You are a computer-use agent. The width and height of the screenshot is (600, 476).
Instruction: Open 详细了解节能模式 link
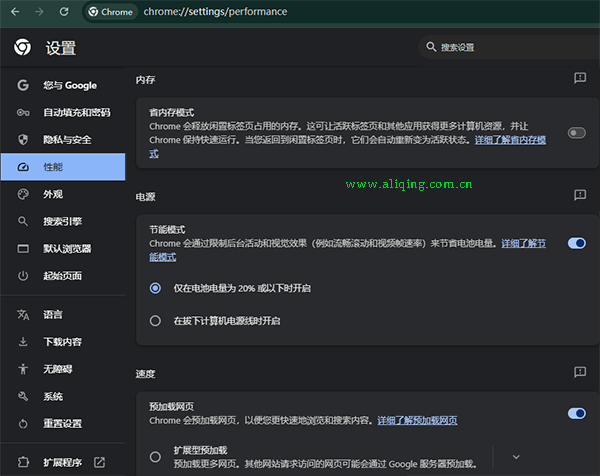523,243
